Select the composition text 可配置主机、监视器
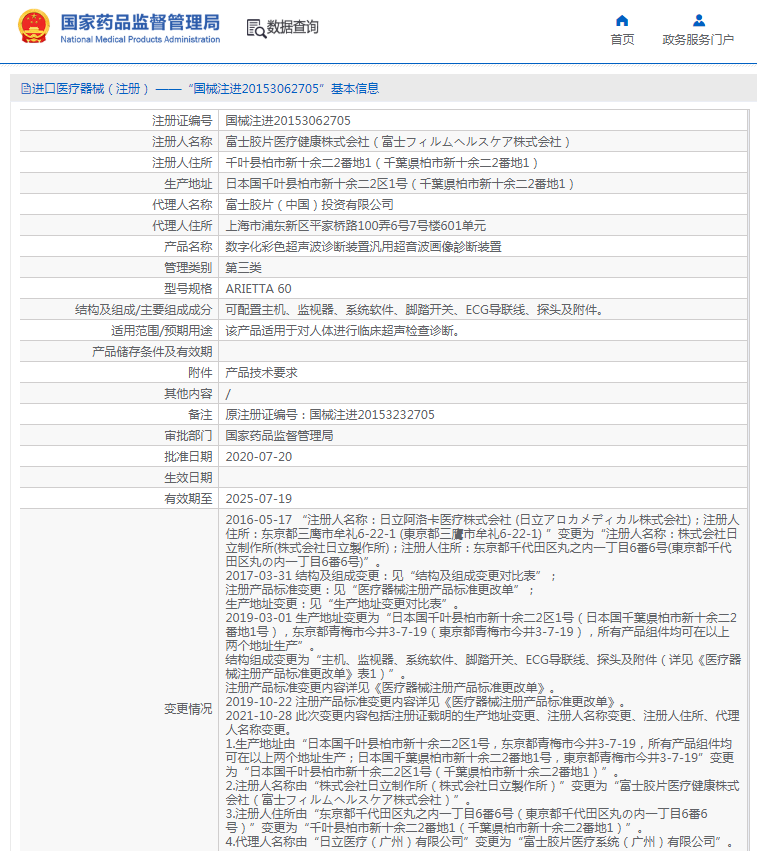 point(415,310)
